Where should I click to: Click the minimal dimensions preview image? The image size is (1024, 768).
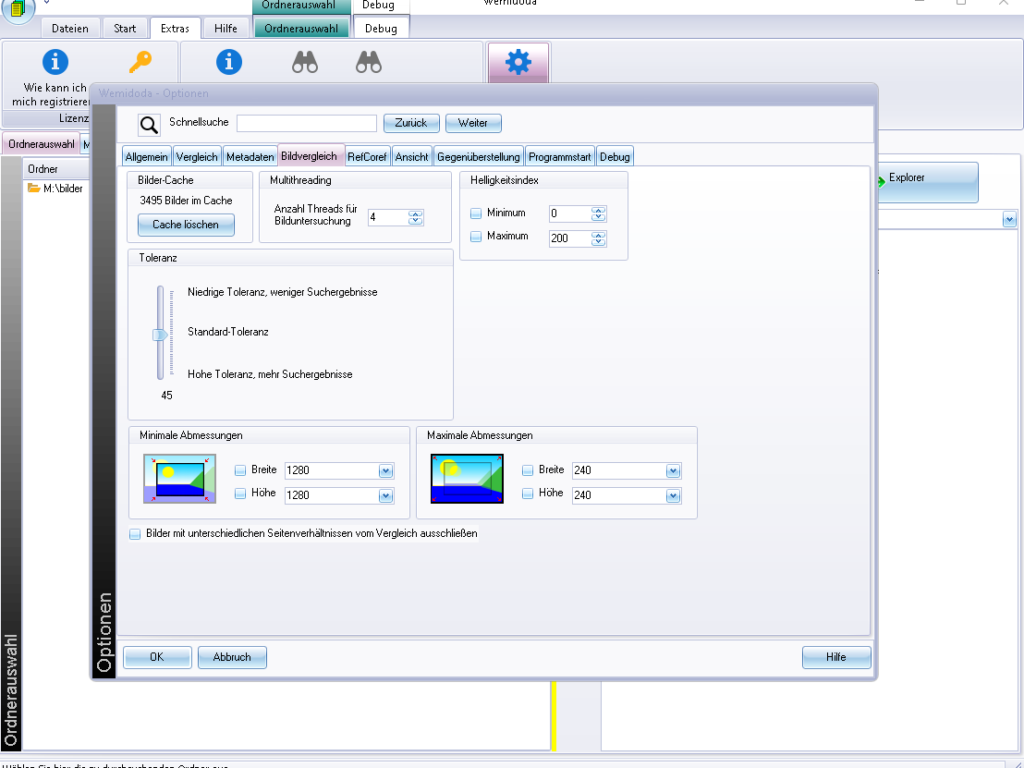179,479
